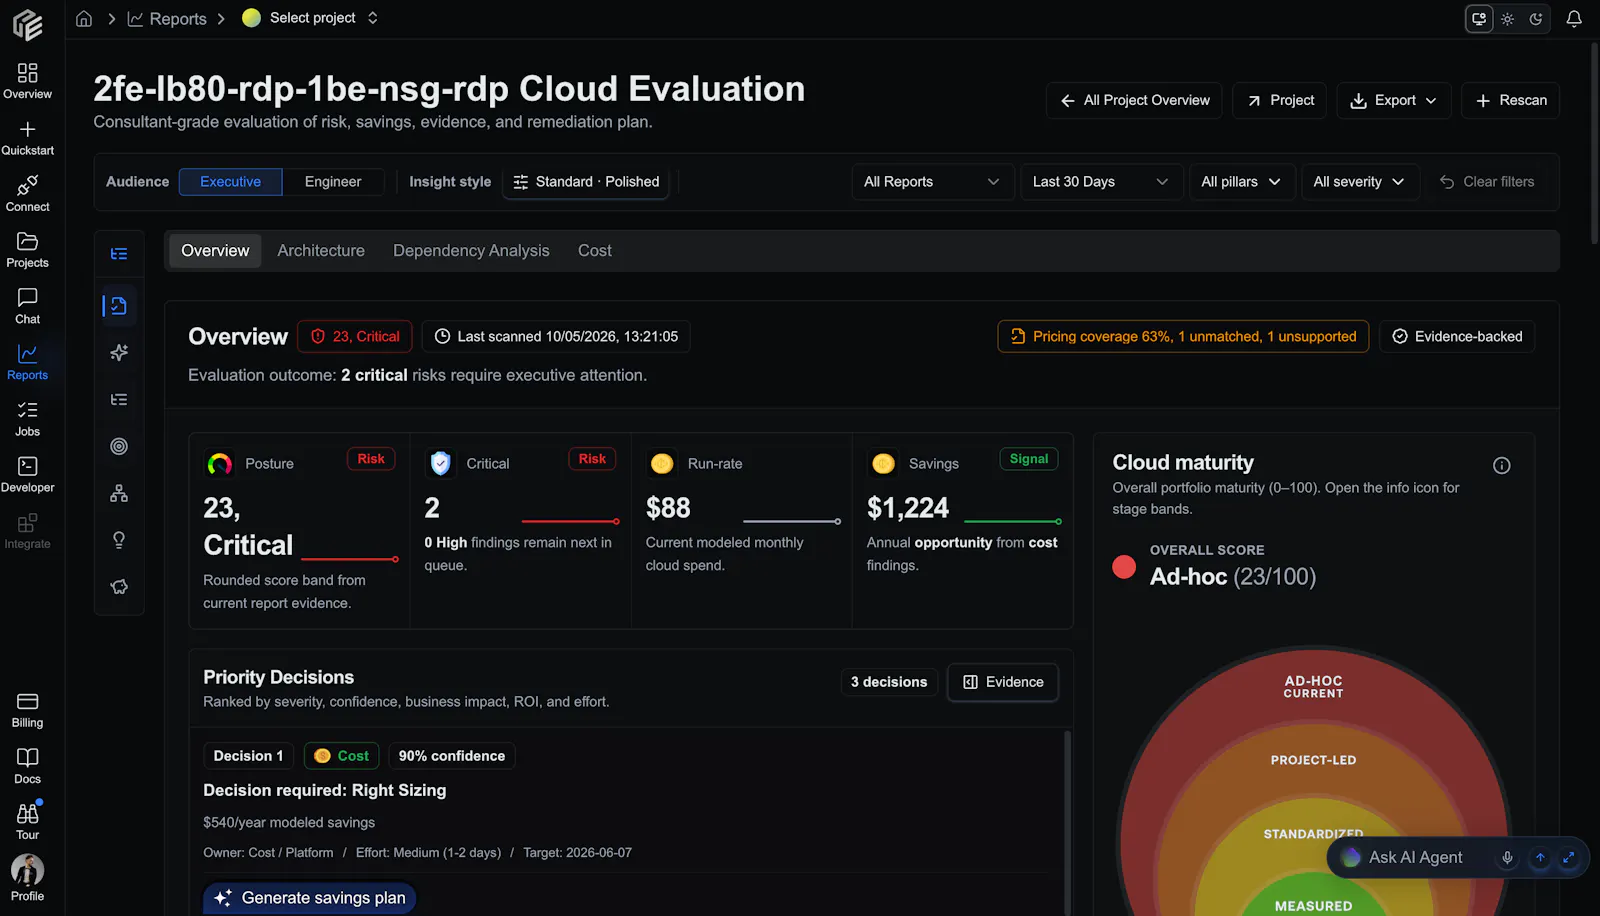The image size is (1600, 916).
Task: Open the Profile avatar
Action: pyautogui.click(x=27, y=878)
